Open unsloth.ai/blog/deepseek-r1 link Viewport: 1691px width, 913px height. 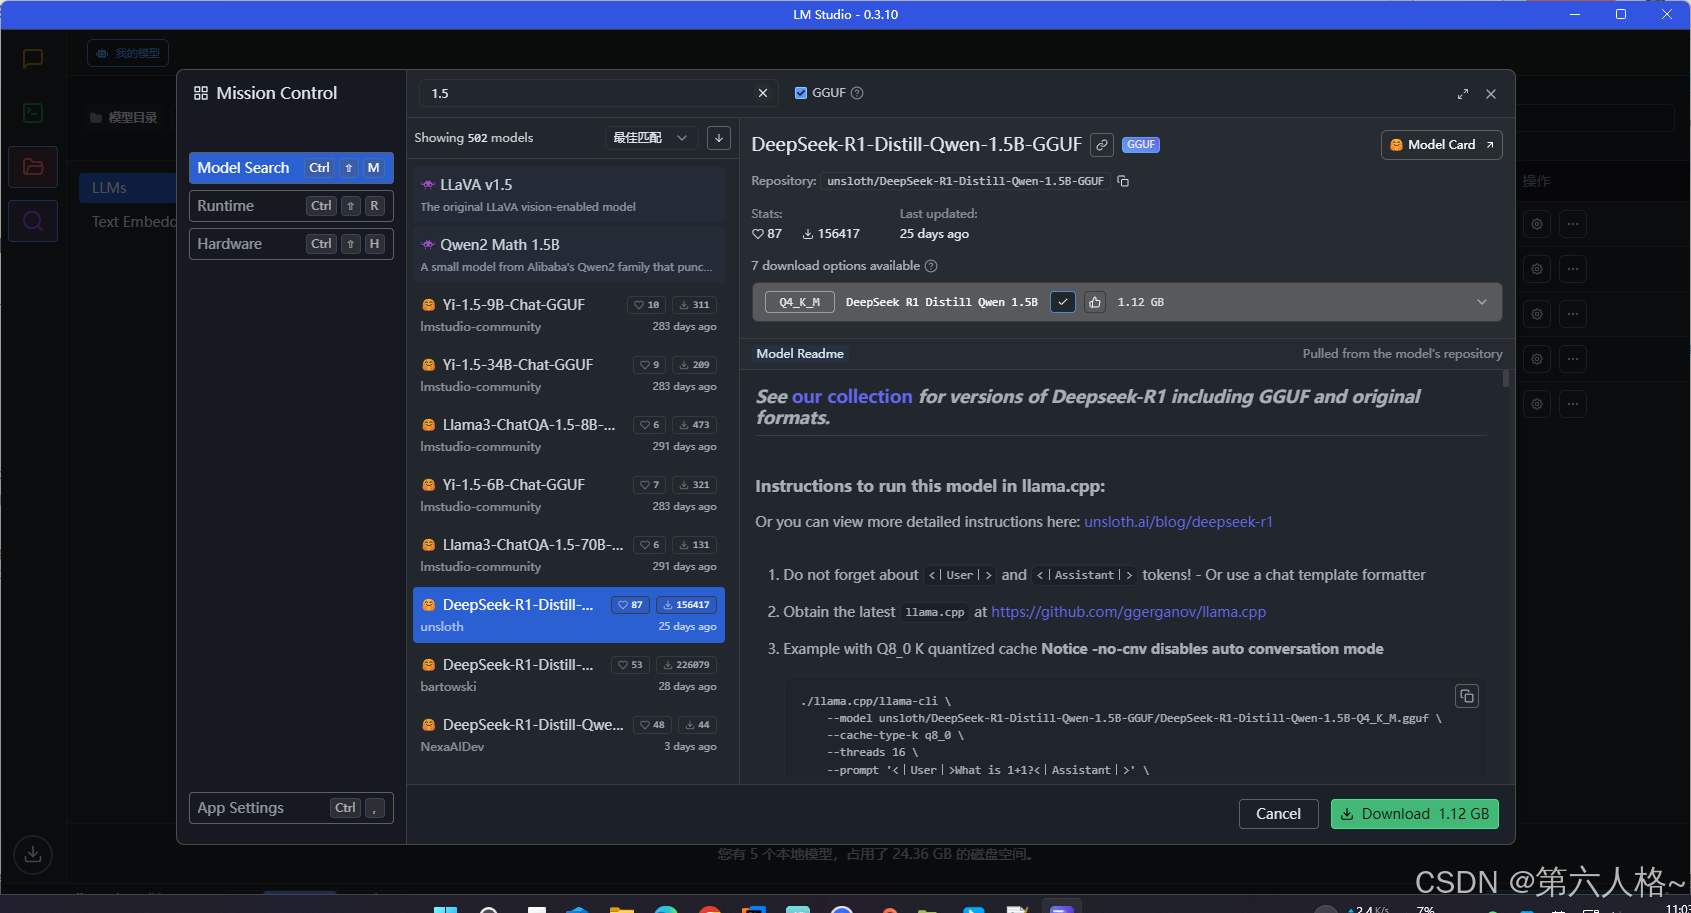coord(1179,522)
